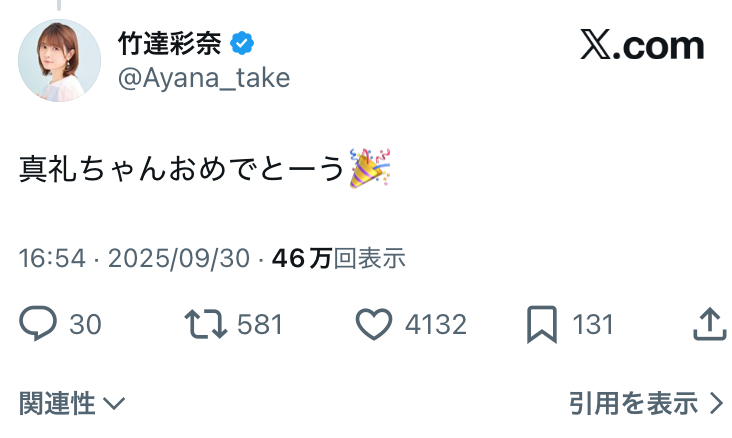Viewport: 732px width, 438px height.
Task: Open the 引用を表示 link
Action: coord(634,403)
